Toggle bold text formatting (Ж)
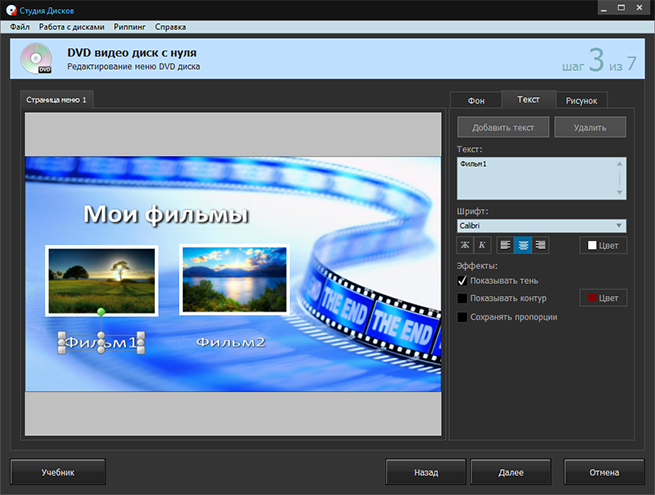The height and width of the screenshot is (495, 655). [465, 245]
